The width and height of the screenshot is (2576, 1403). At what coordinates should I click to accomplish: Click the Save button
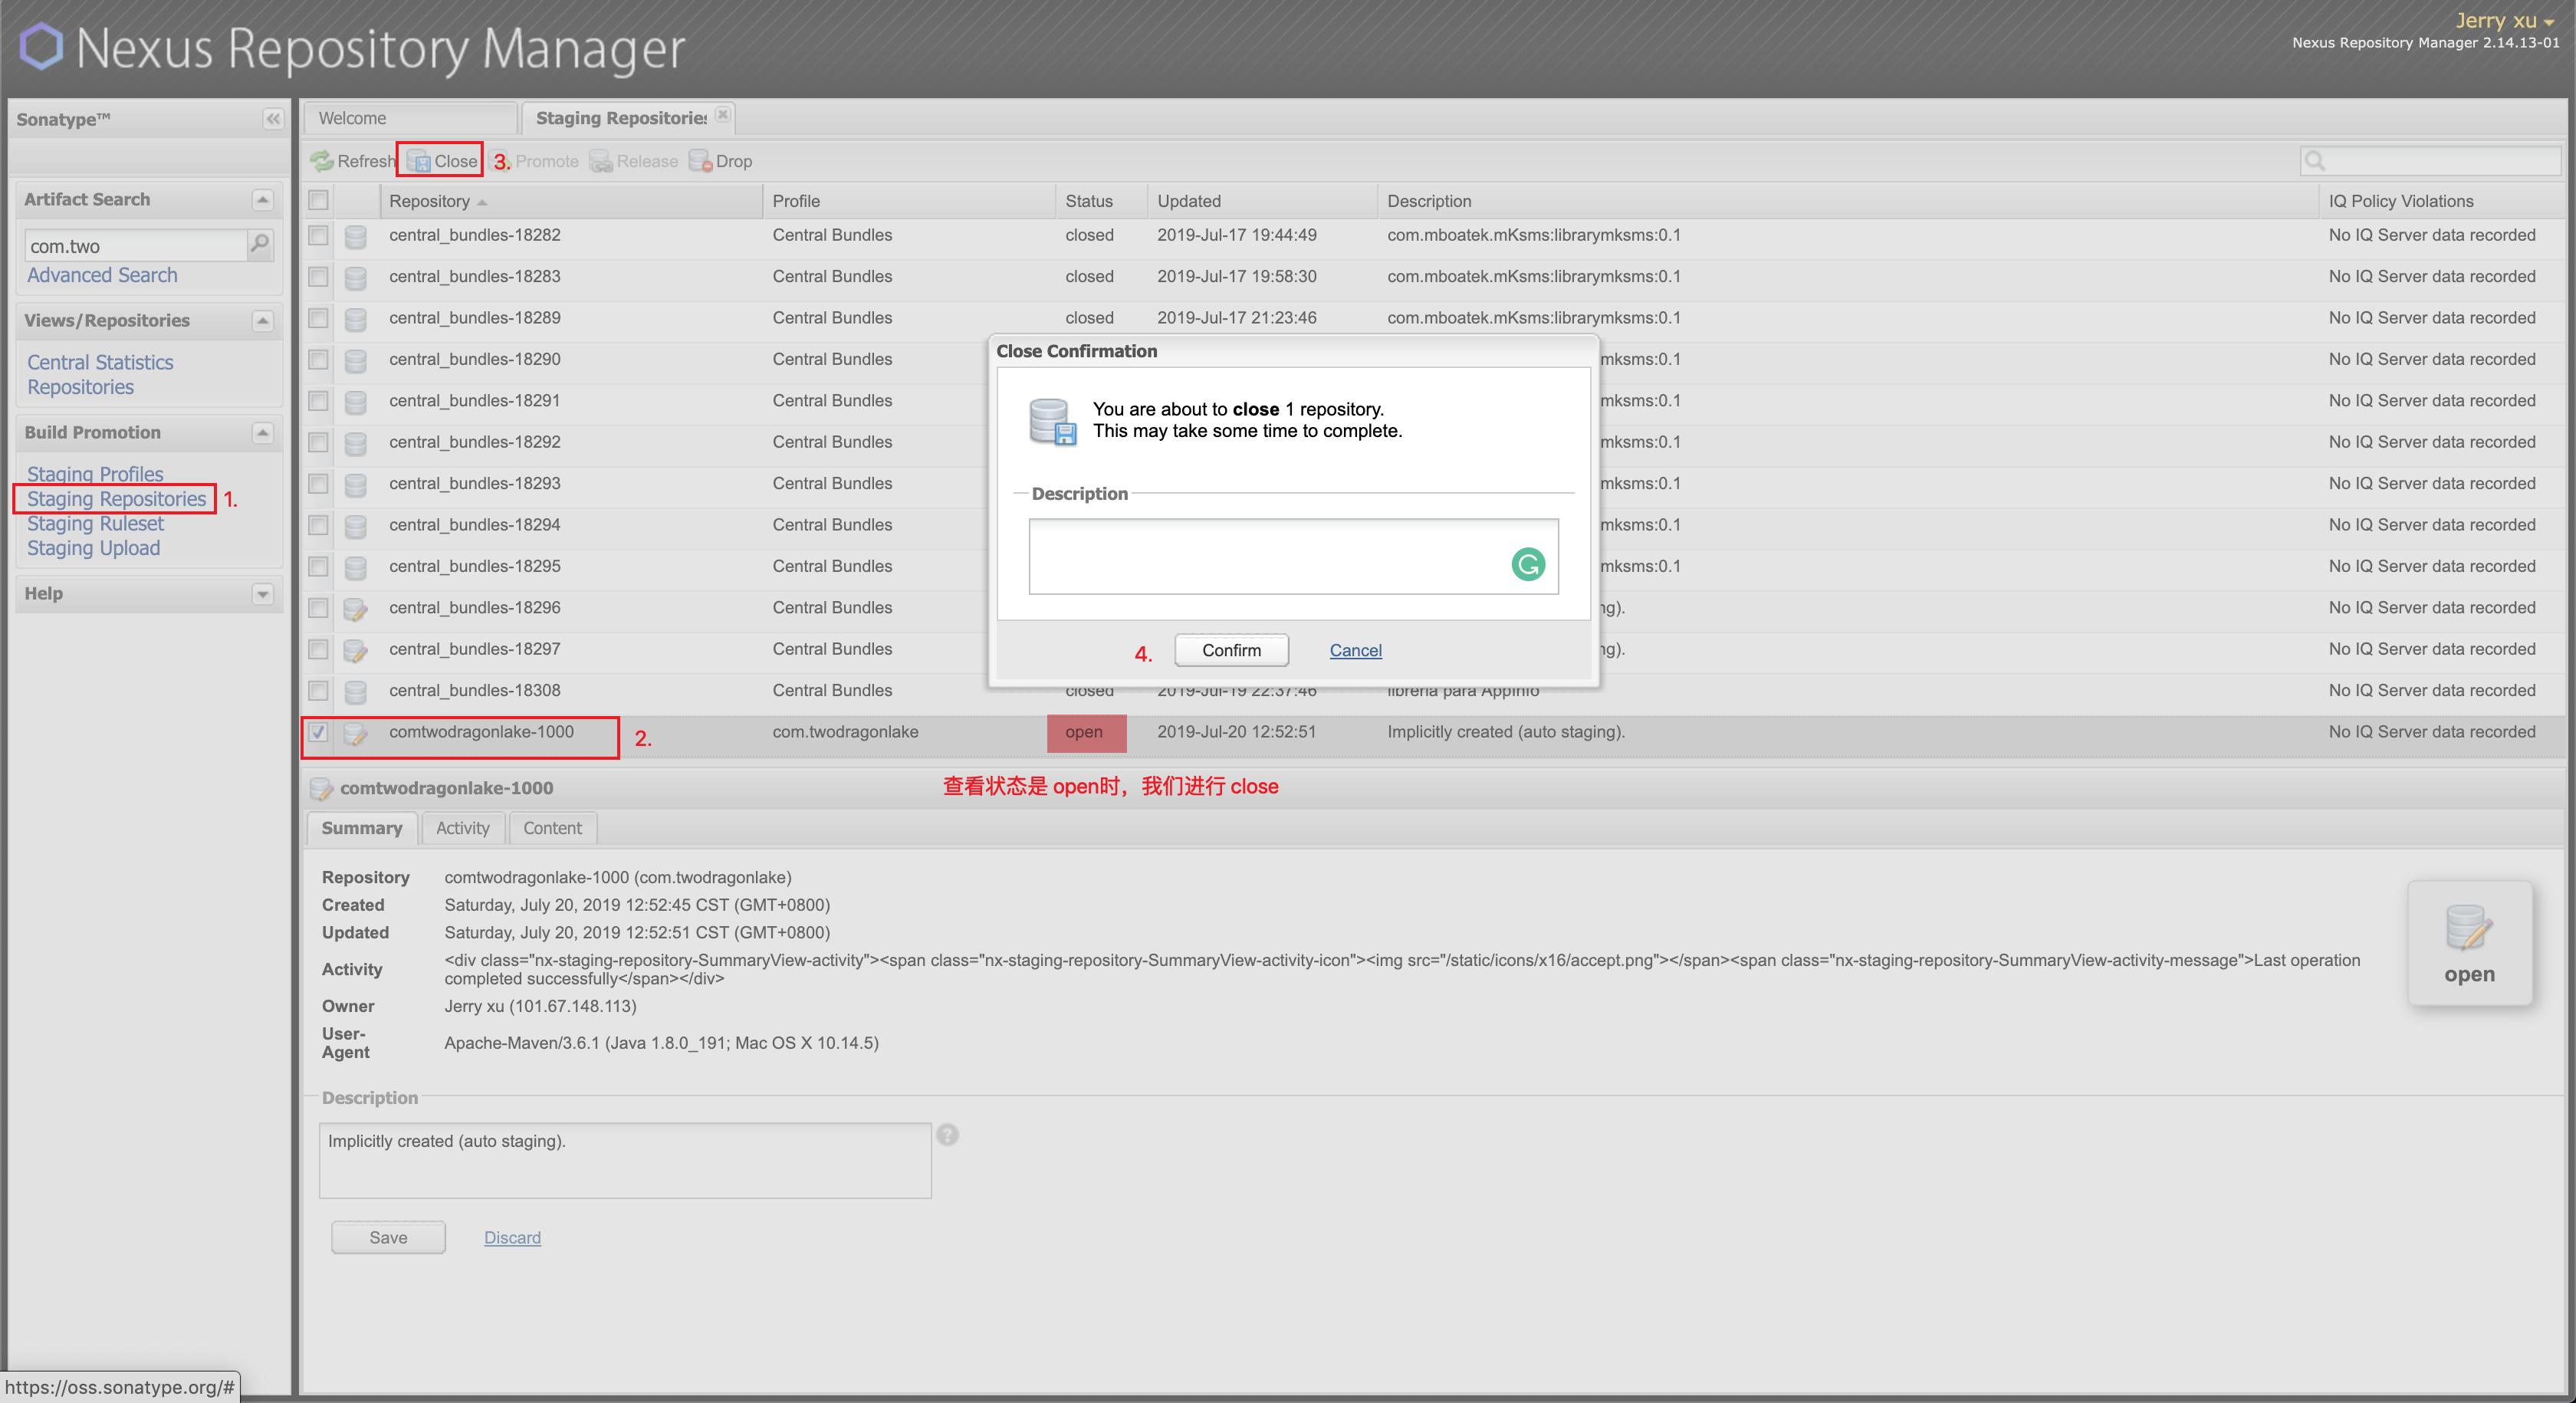coord(388,1237)
